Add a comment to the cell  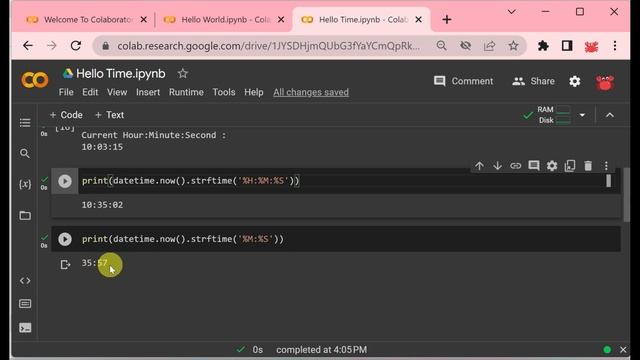tap(533, 165)
